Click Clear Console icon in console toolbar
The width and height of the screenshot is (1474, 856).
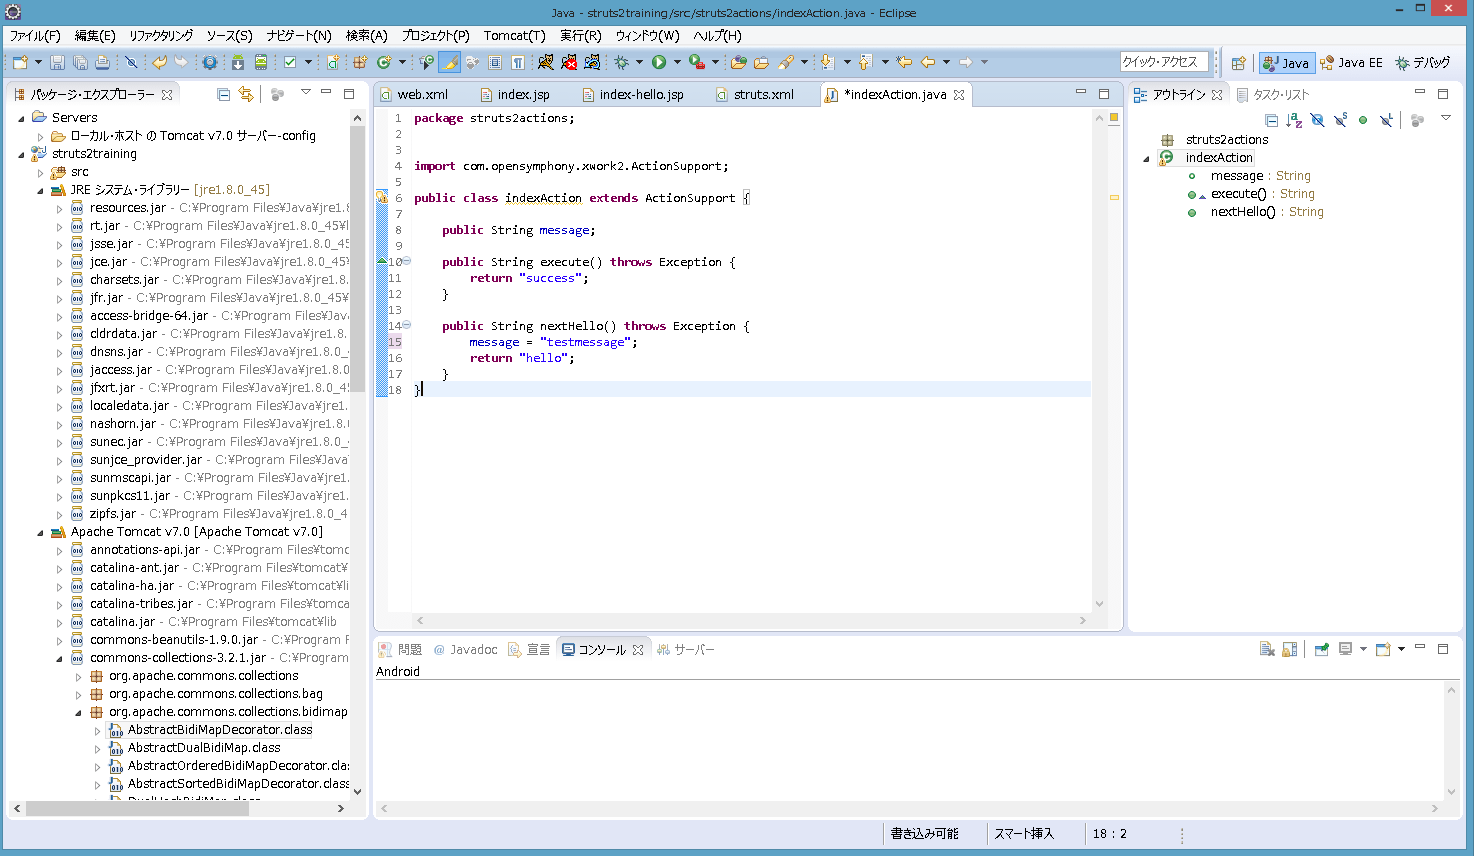[x=1267, y=649]
